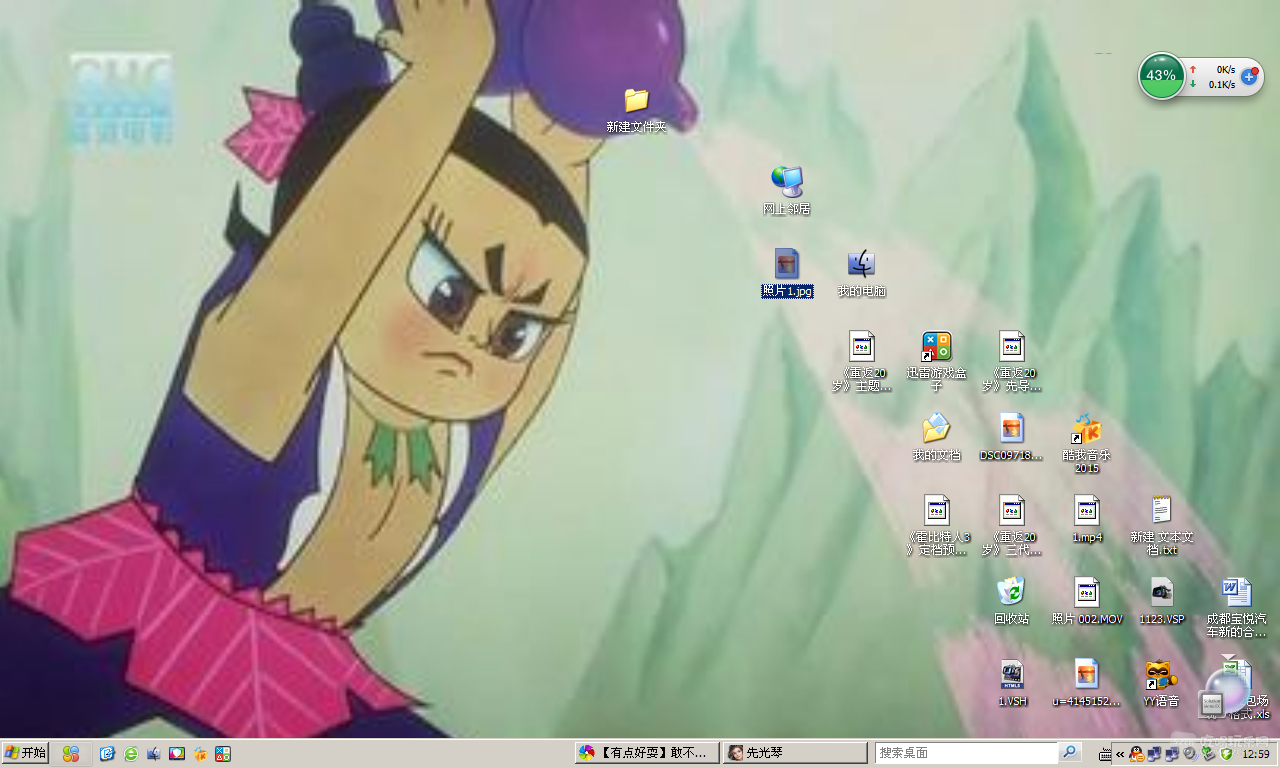The height and width of the screenshot is (768, 1280).
Task: Launch the blue browser icon in quick launch
Action: 107,754
